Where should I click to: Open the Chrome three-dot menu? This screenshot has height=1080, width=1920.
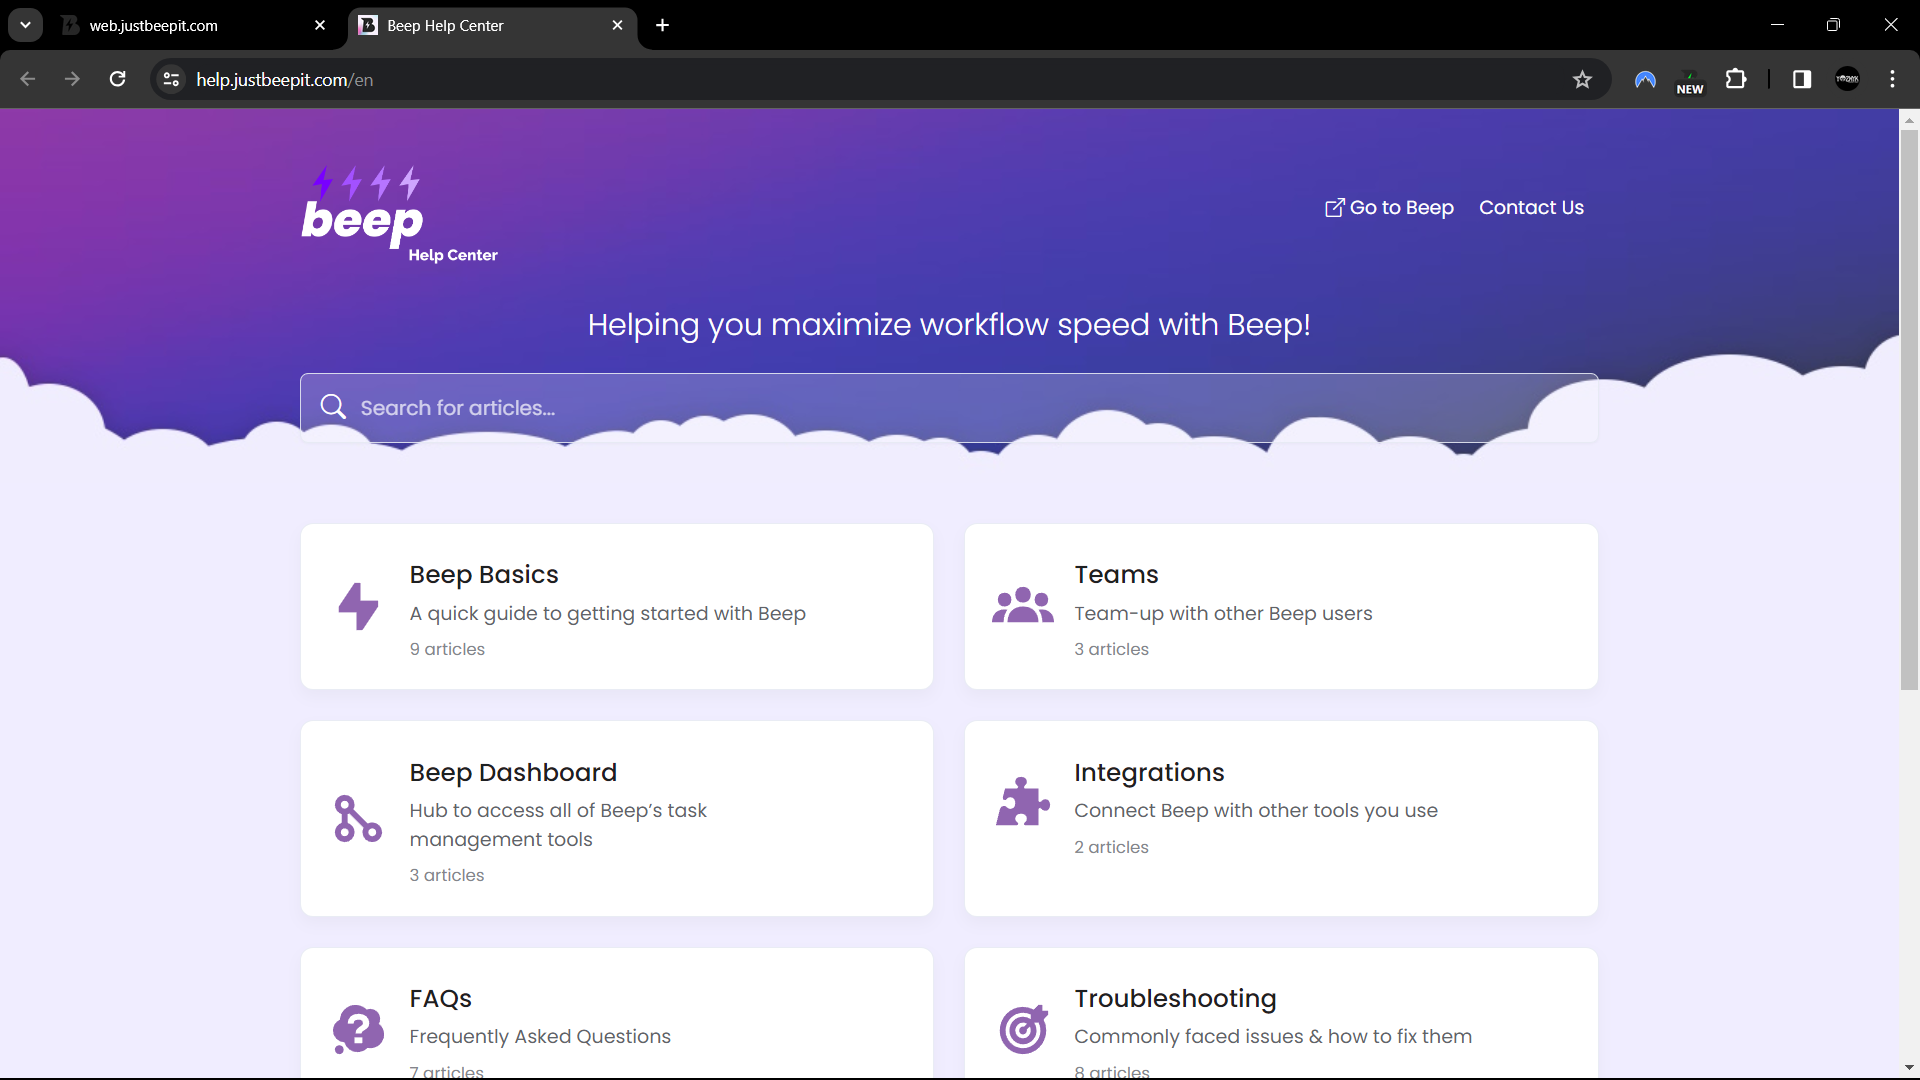[1893, 79]
